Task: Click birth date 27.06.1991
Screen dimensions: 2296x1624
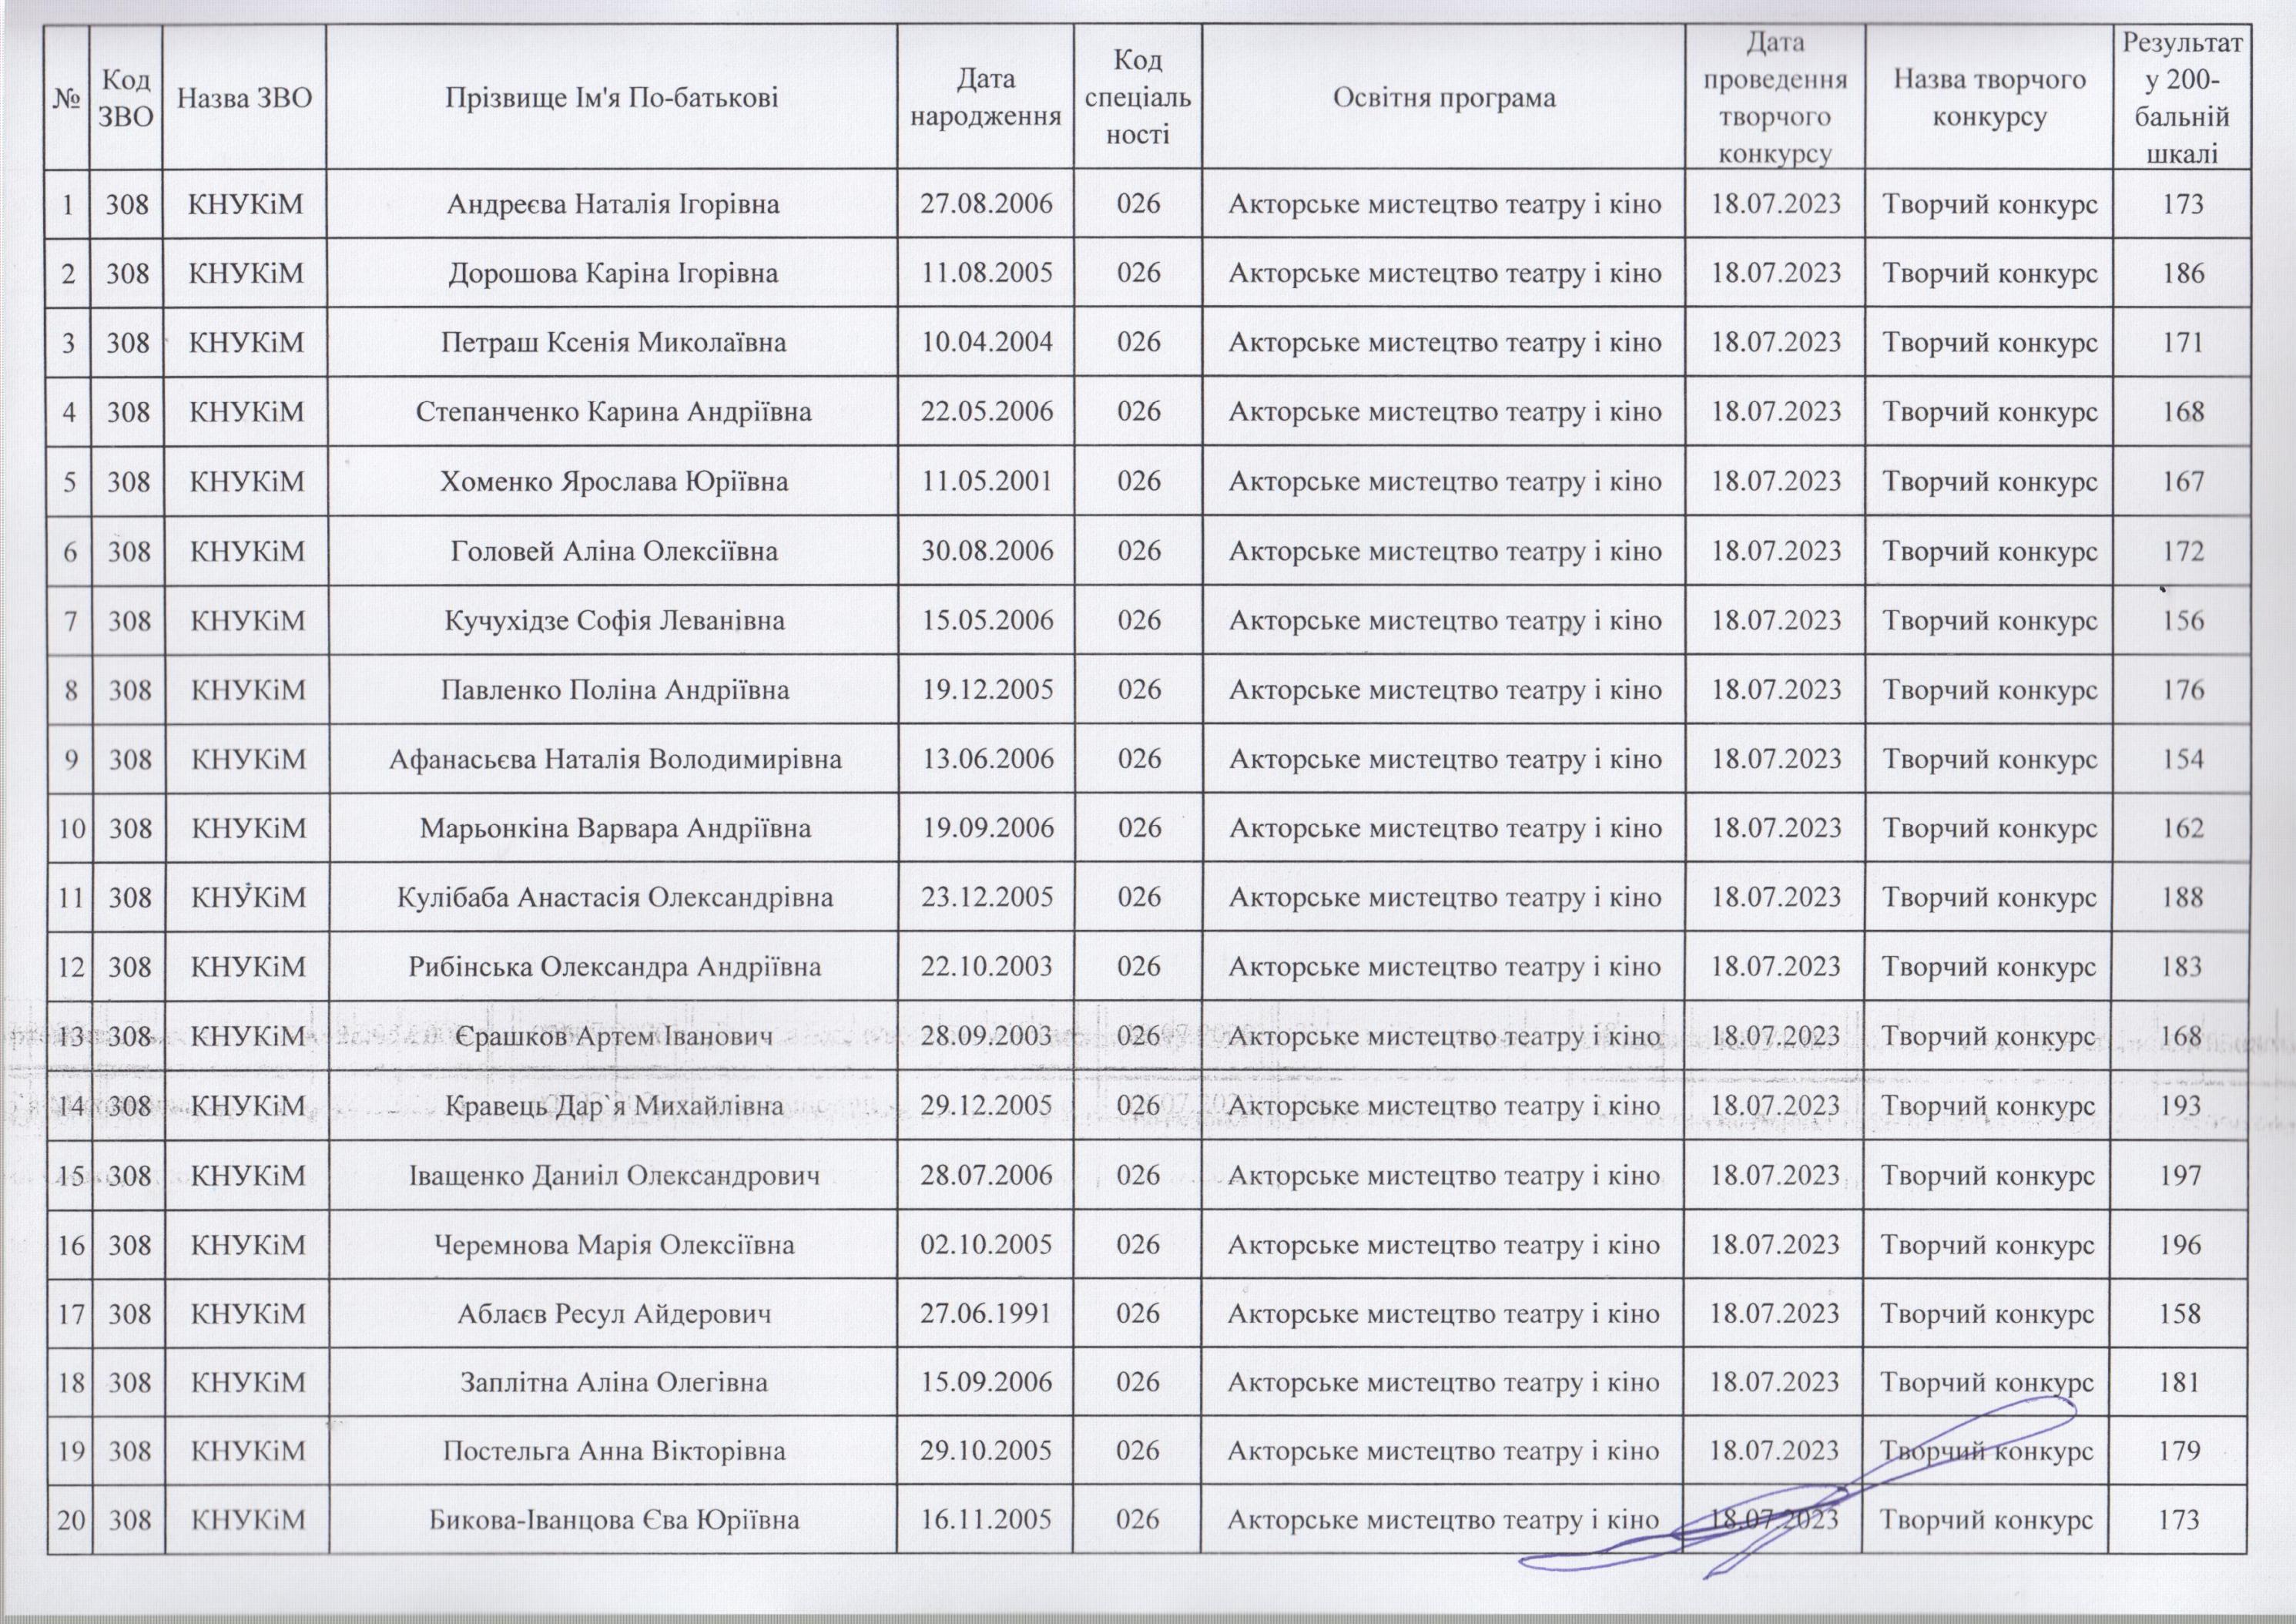Action: (x=986, y=1313)
